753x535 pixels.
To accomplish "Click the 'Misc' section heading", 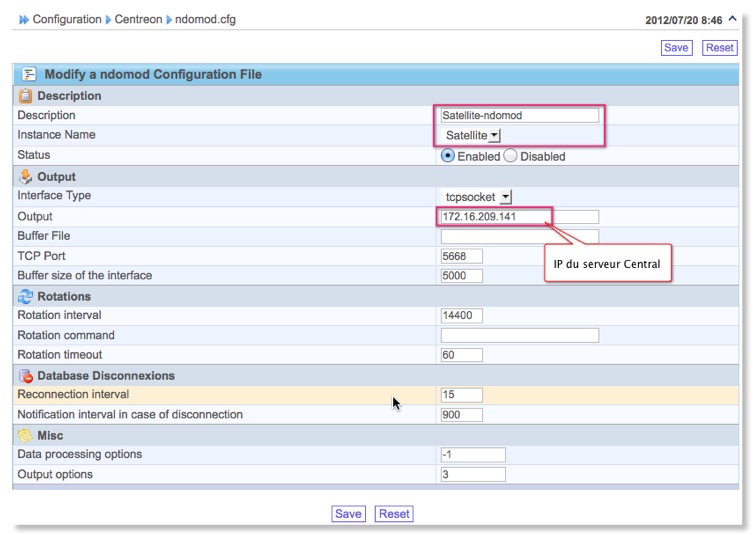I will (x=50, y=436).
